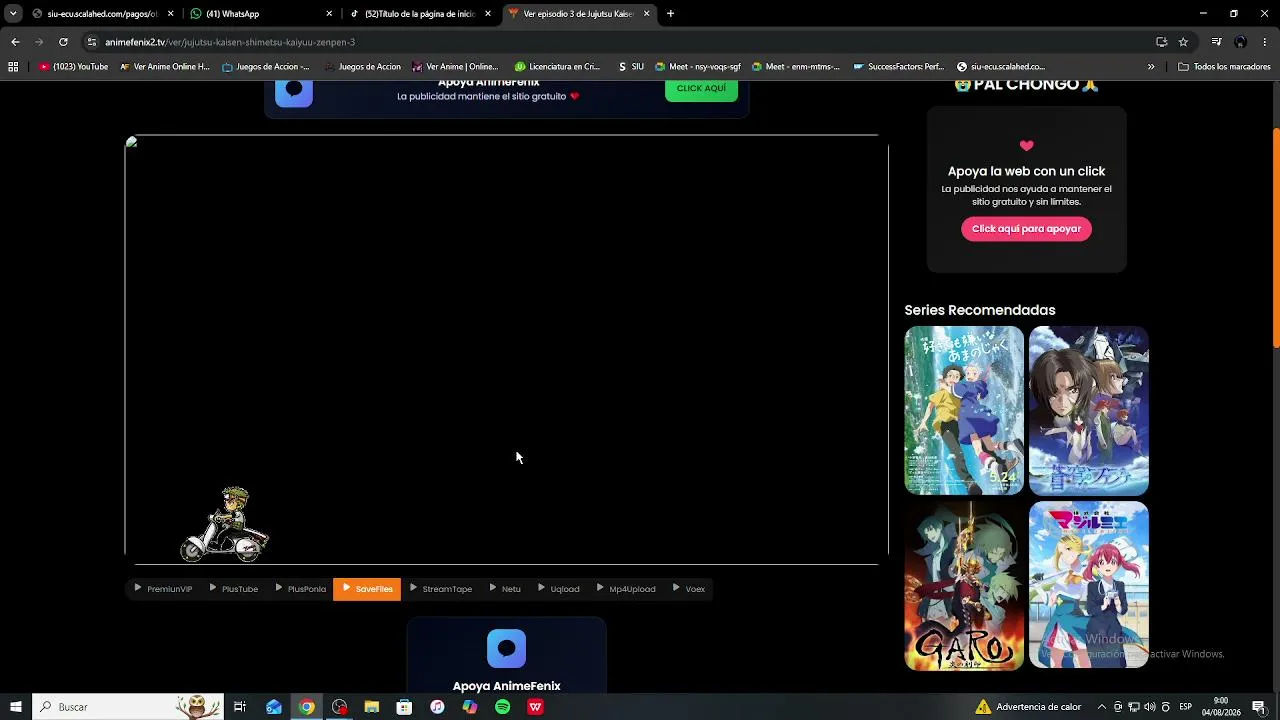The height and width of the screenshot is (720, 1280).
Task: Open the top-left recommended series poster
Action: [964, 411]
